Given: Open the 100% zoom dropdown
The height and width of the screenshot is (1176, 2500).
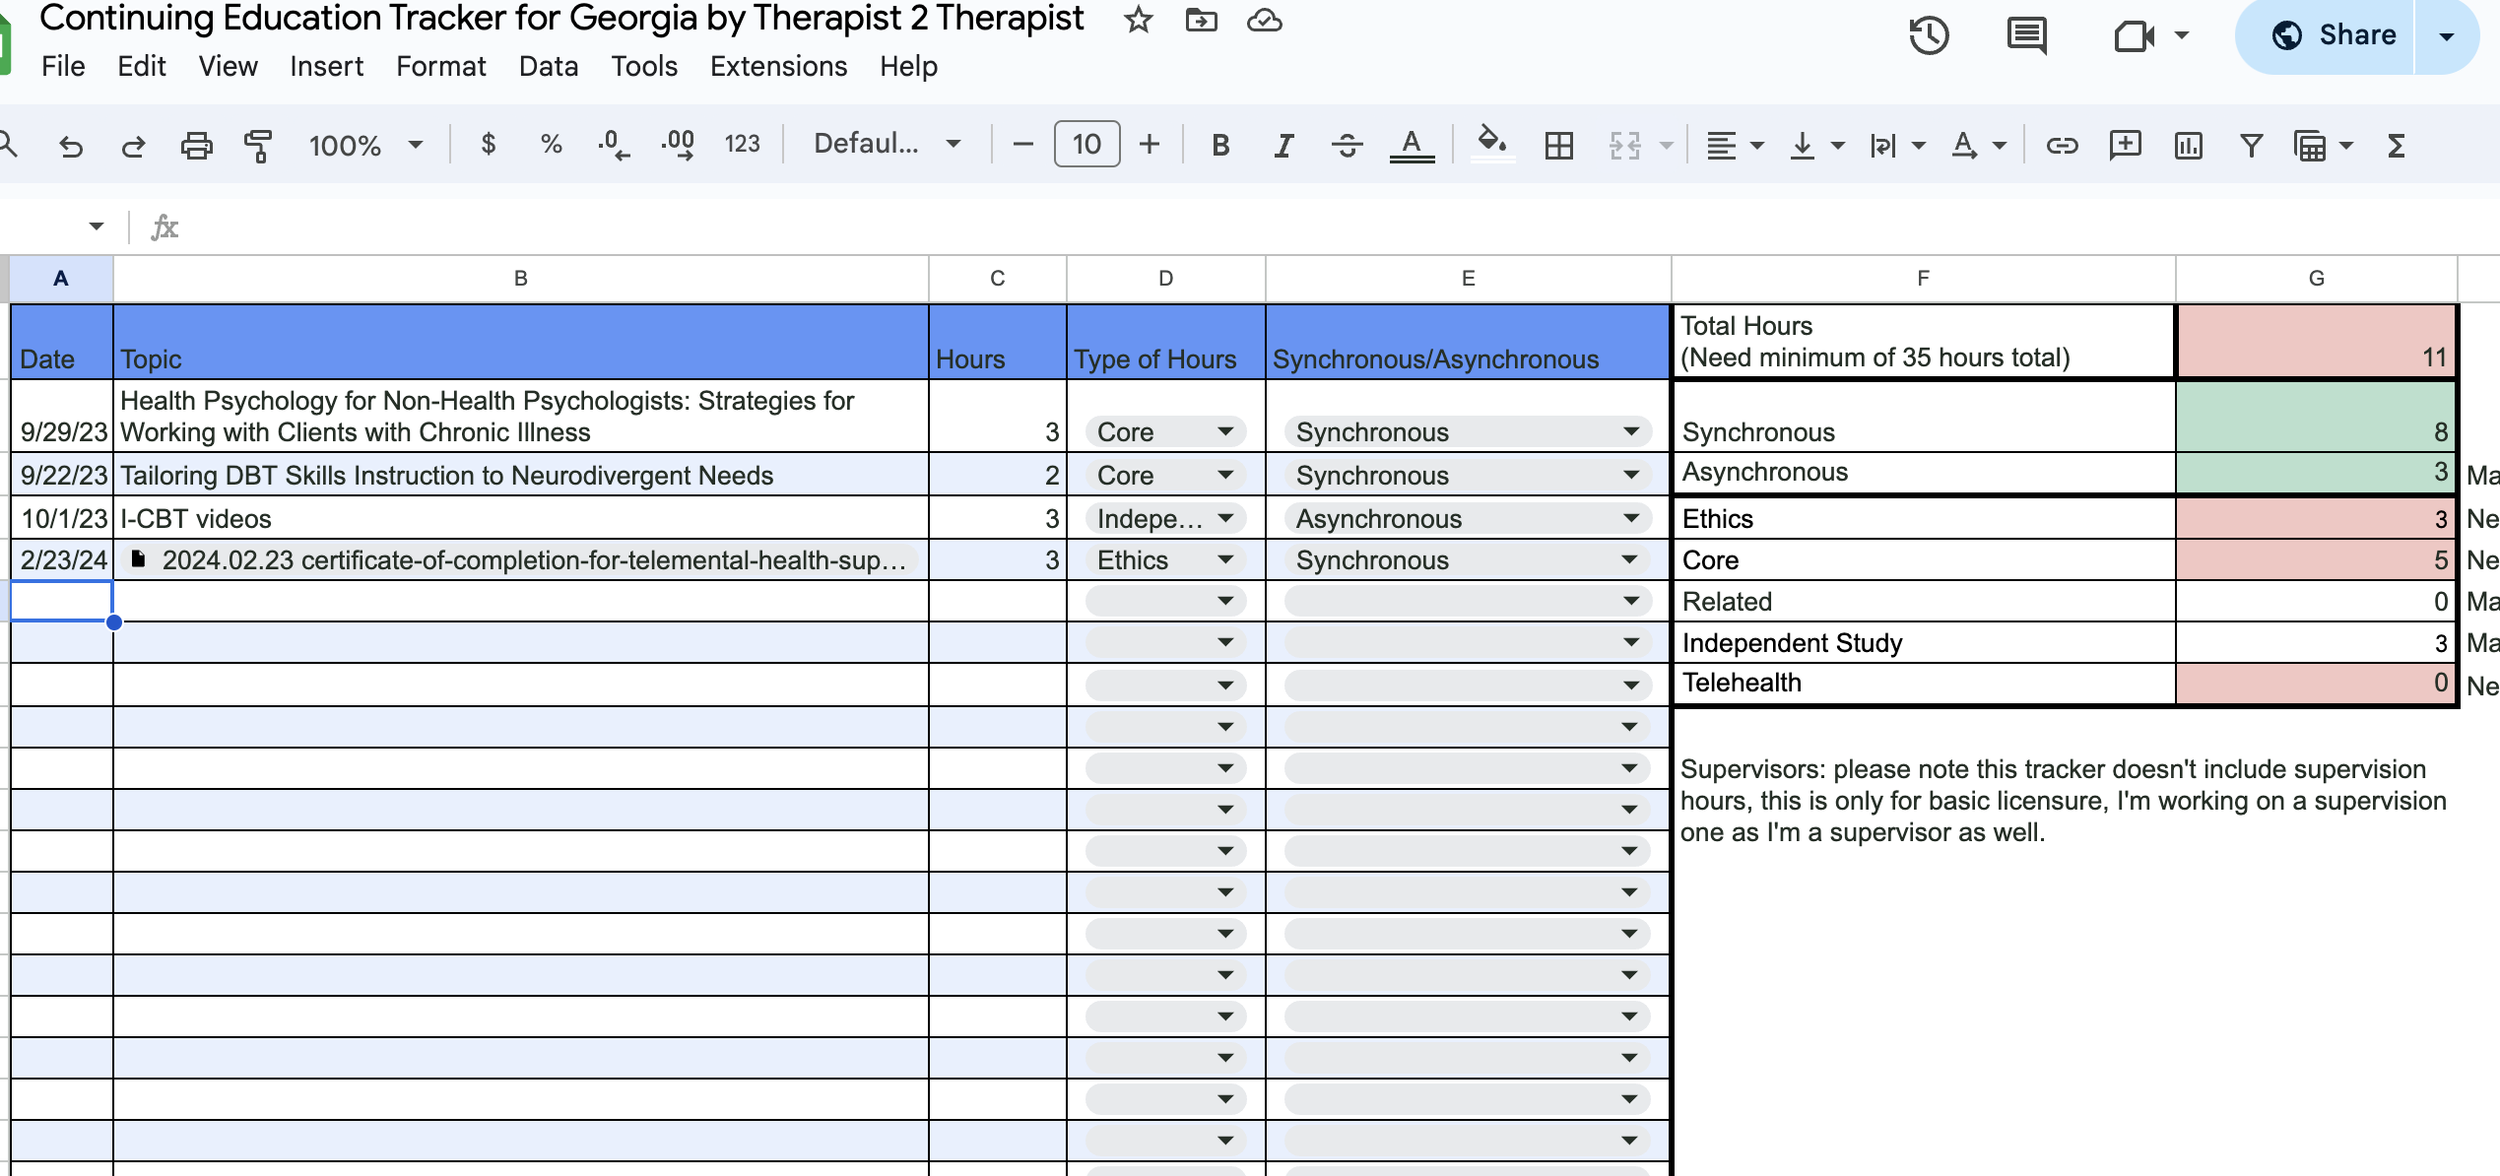Looking at the screenshot, I should pos(365,145).
